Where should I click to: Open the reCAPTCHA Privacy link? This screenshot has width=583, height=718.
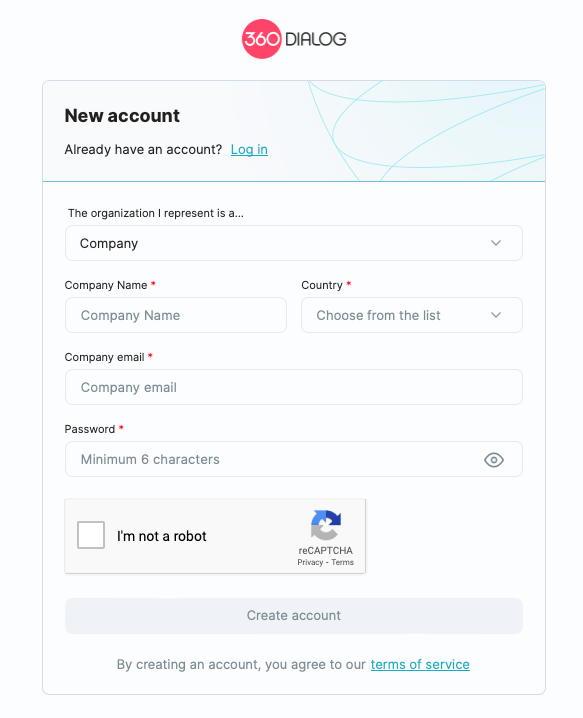point(310,562)
